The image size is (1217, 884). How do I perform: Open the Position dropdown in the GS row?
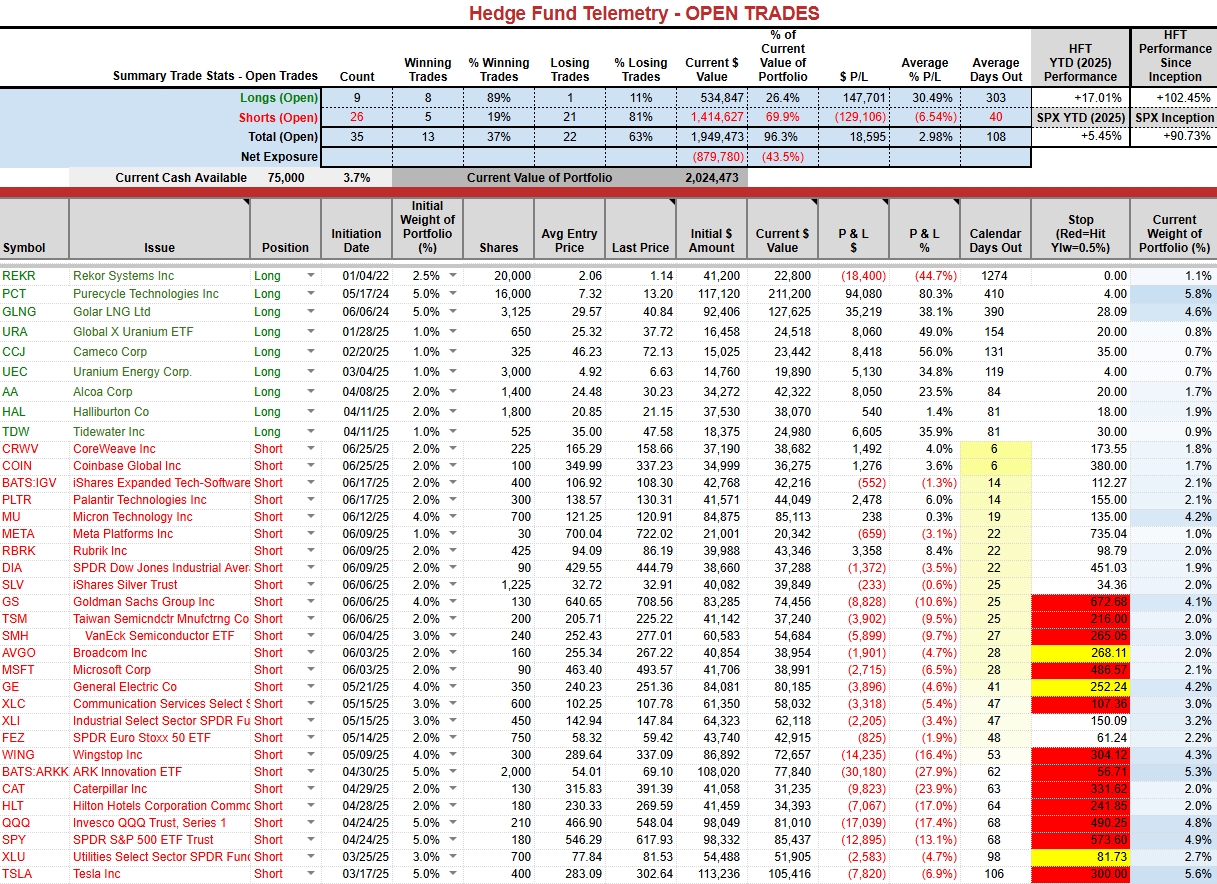[x=310, y=602]
